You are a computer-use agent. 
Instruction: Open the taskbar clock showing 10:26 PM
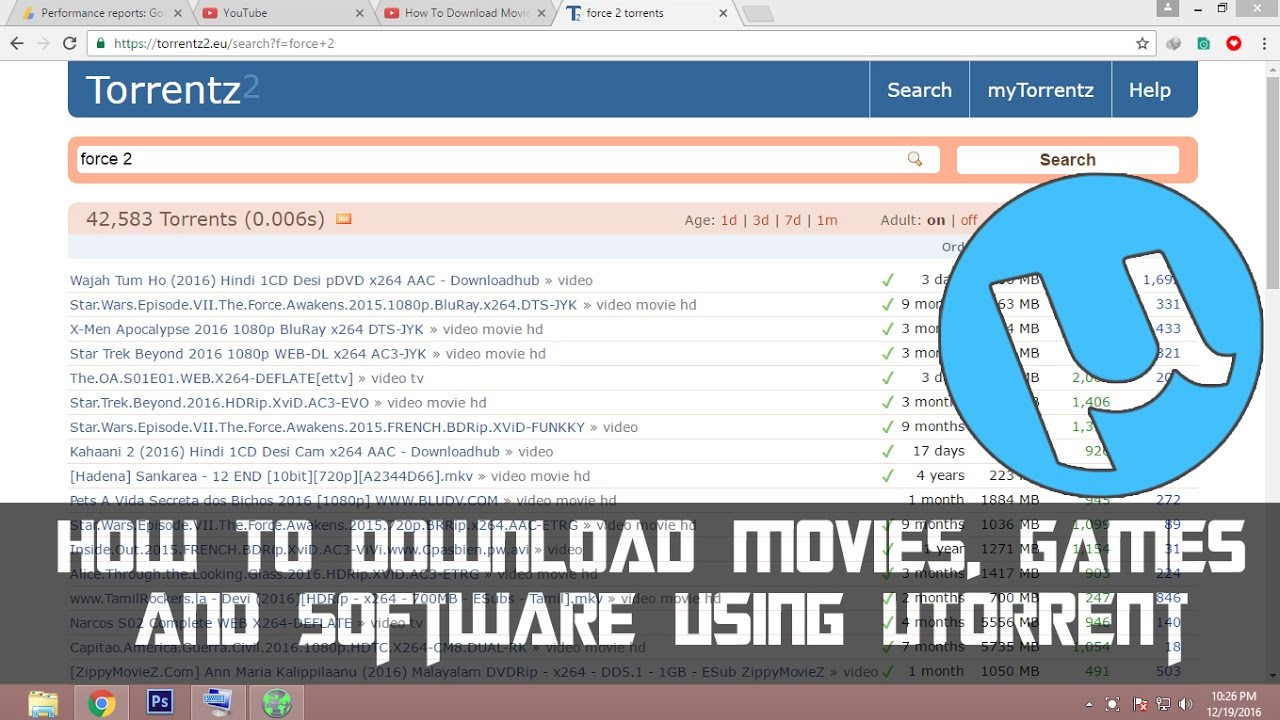click(x=1231, y=703)
